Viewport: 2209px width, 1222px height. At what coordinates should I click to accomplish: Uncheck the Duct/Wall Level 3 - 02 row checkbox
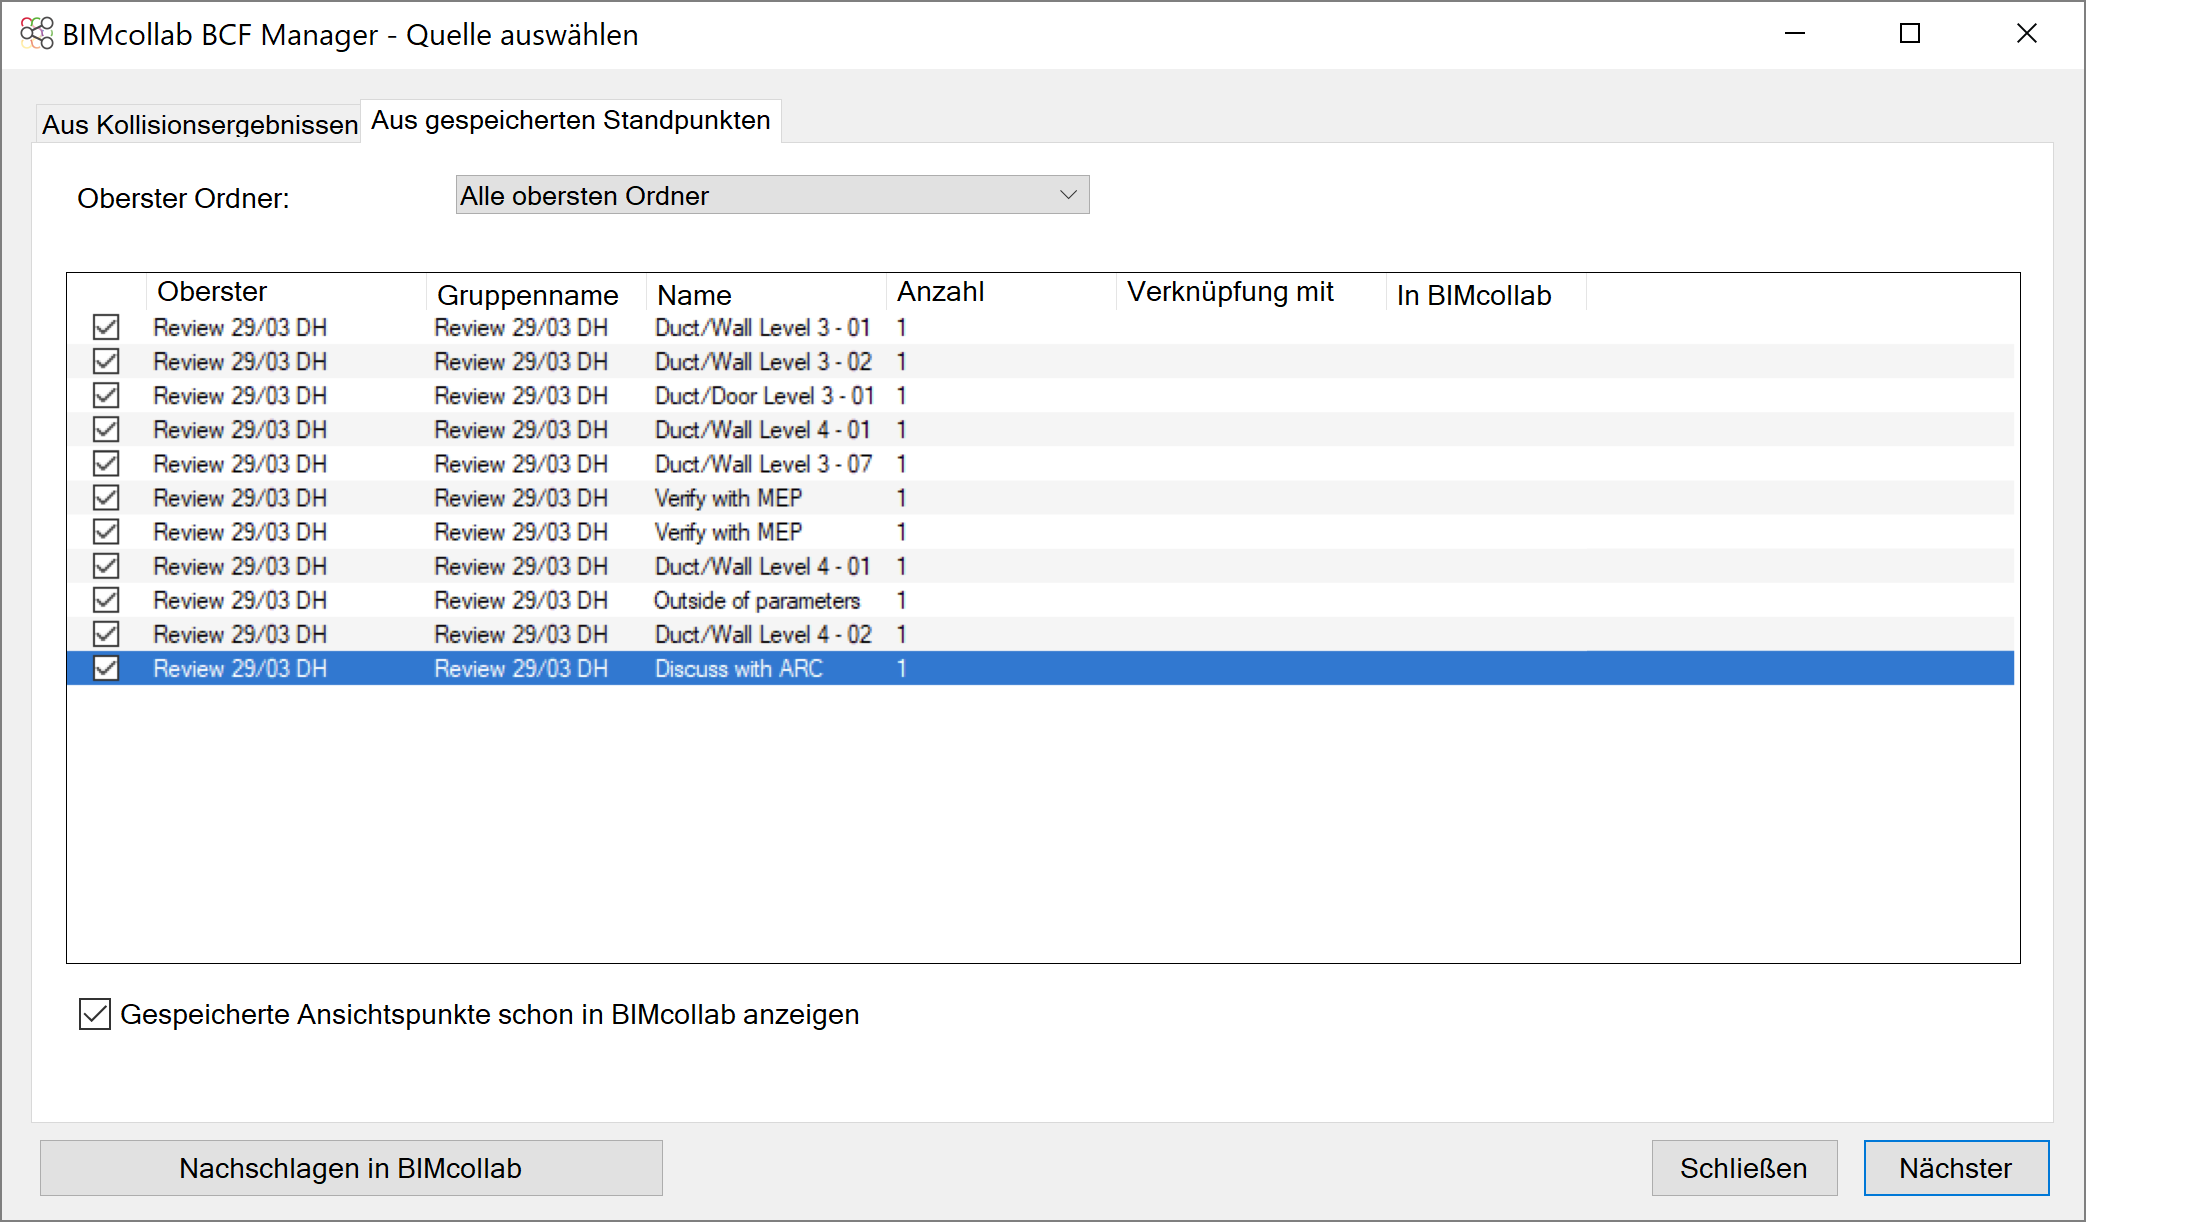coord(106,361)
